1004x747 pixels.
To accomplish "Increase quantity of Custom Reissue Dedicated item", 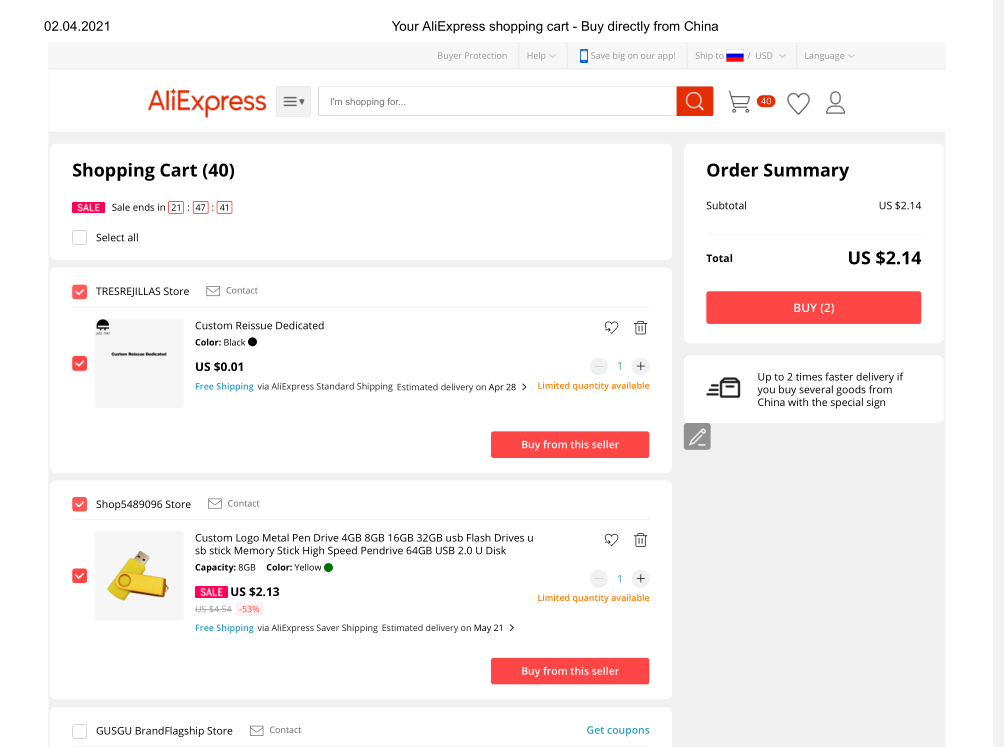I will click(x=640, y=366).
